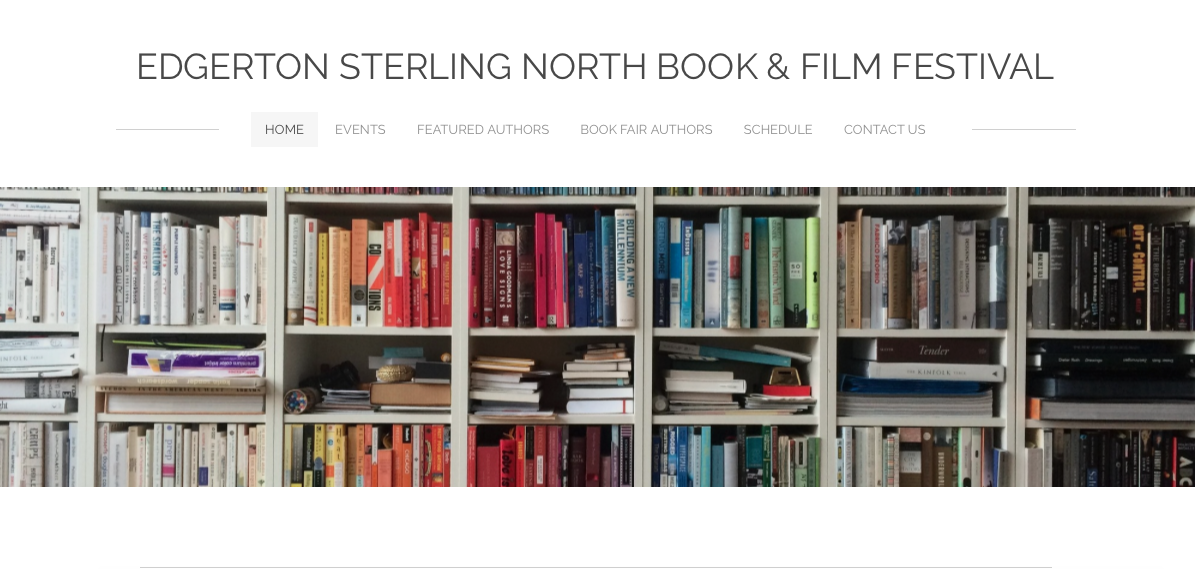Click Linda Goodman's 'Love Signs' book spine
The image size is (1195, 569).
pos(506,275)
